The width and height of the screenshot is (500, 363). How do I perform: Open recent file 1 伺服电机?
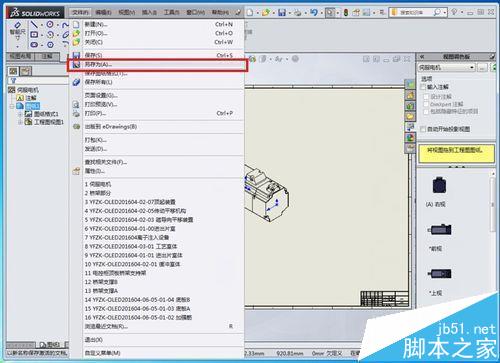[158, 184]
